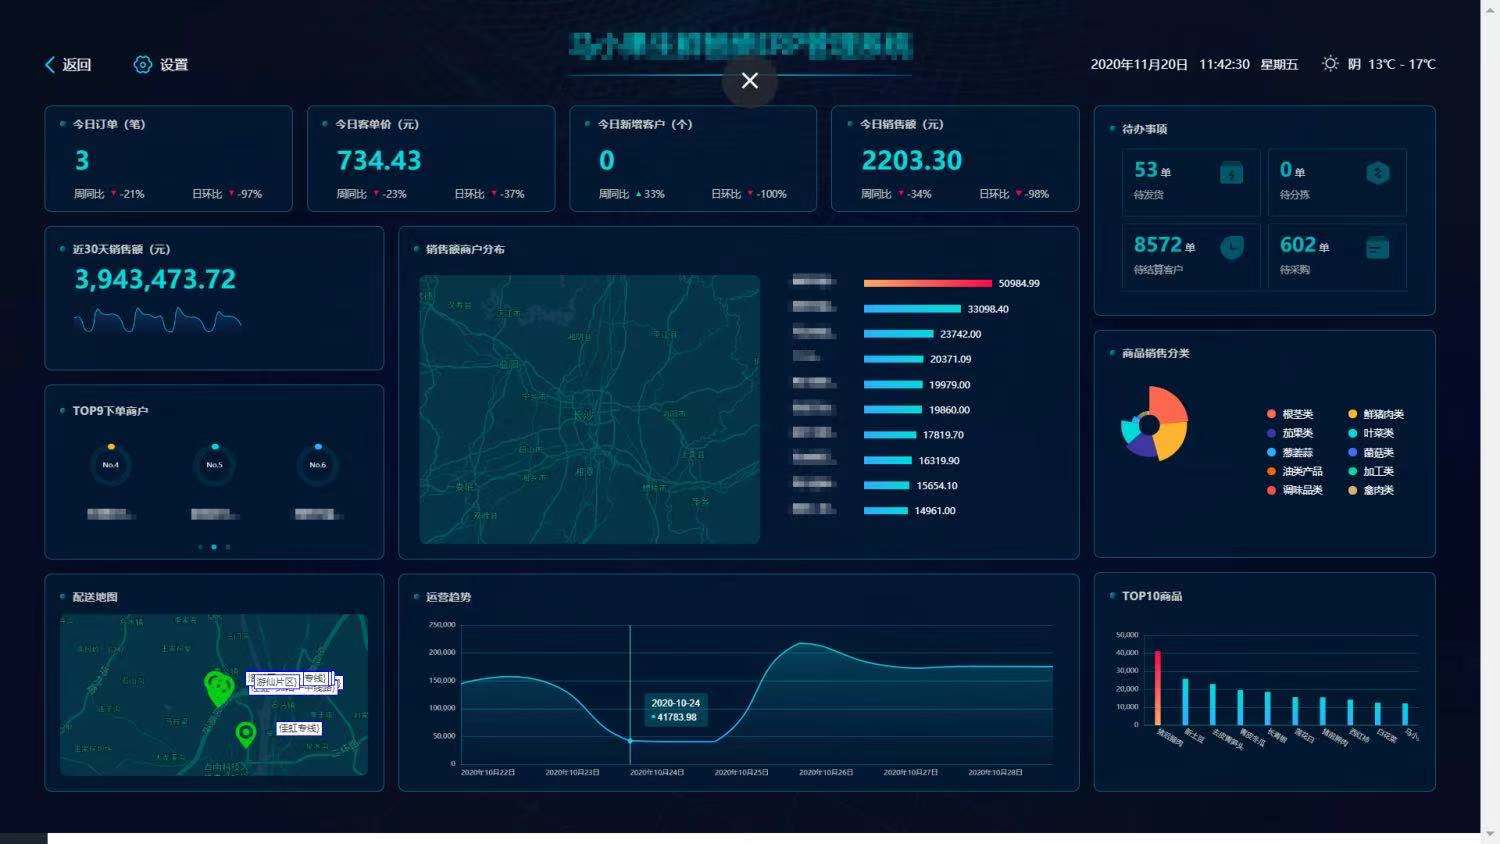Click the 运营趋势 panel title

pyautogui.click(x=448, y=597)
